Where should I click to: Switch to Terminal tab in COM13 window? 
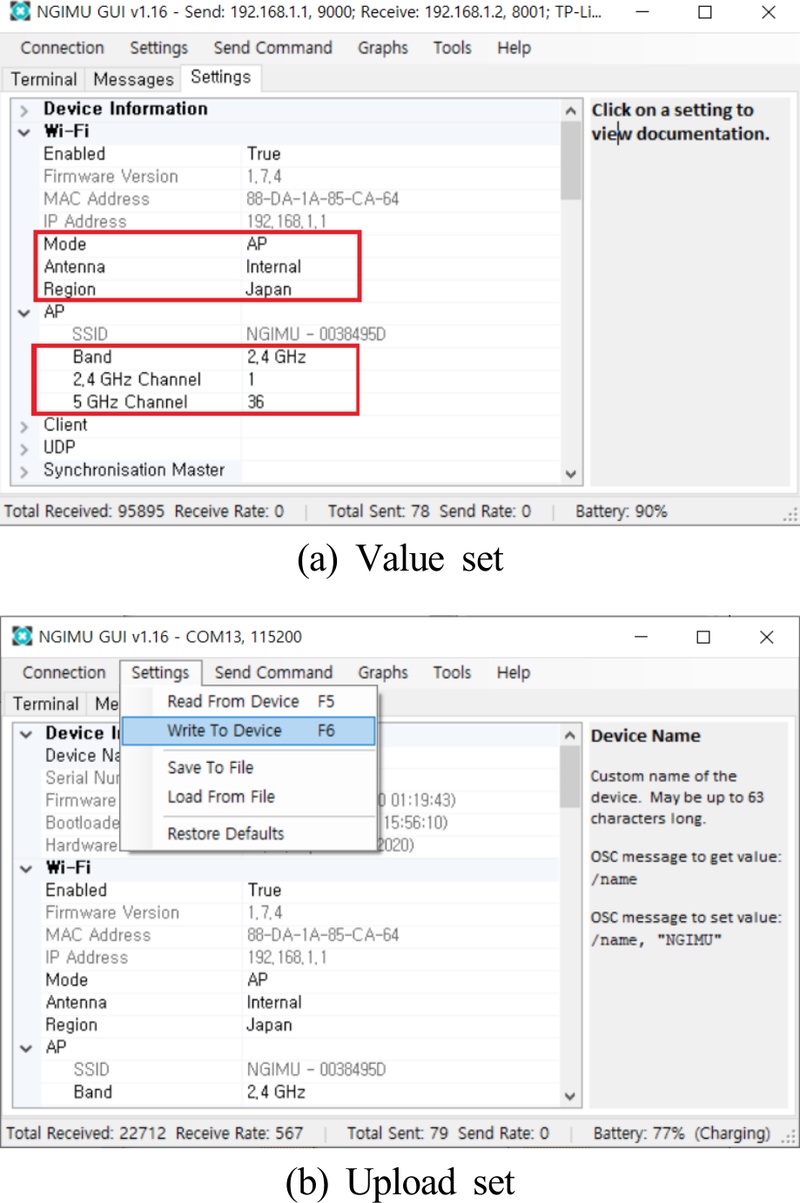tap(46, 704)
